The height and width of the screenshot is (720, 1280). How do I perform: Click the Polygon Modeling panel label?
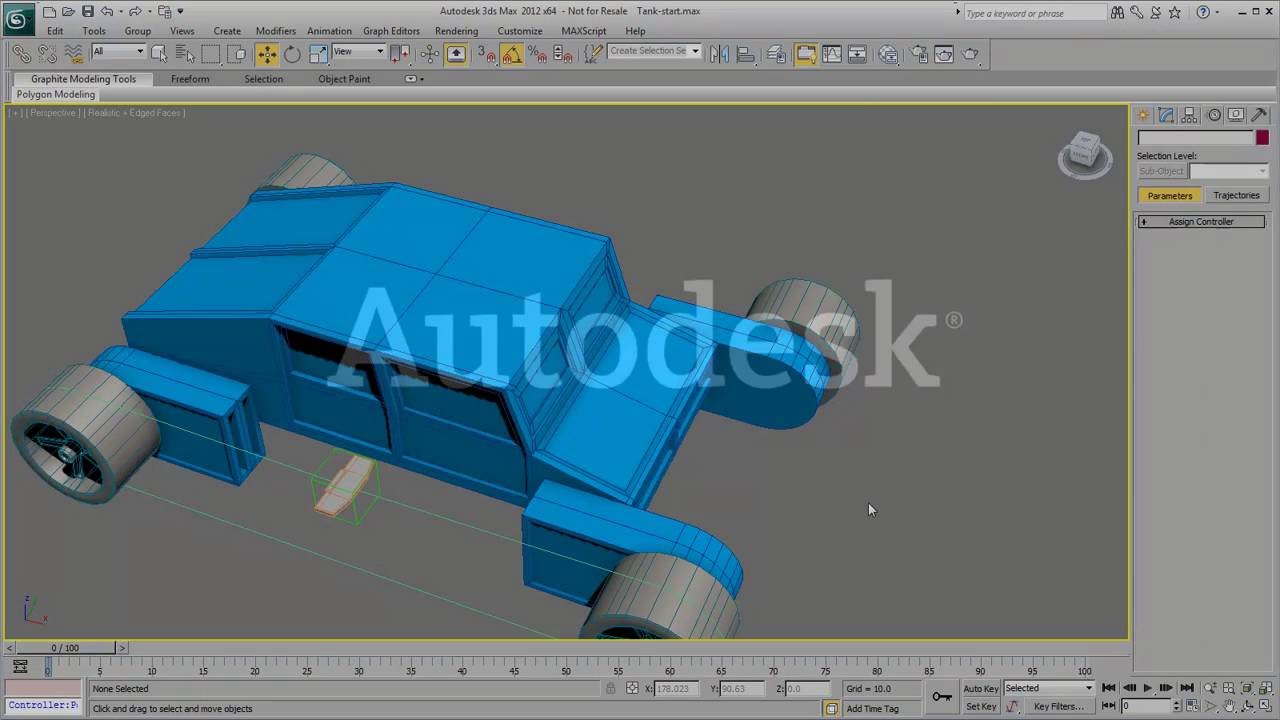56,94
